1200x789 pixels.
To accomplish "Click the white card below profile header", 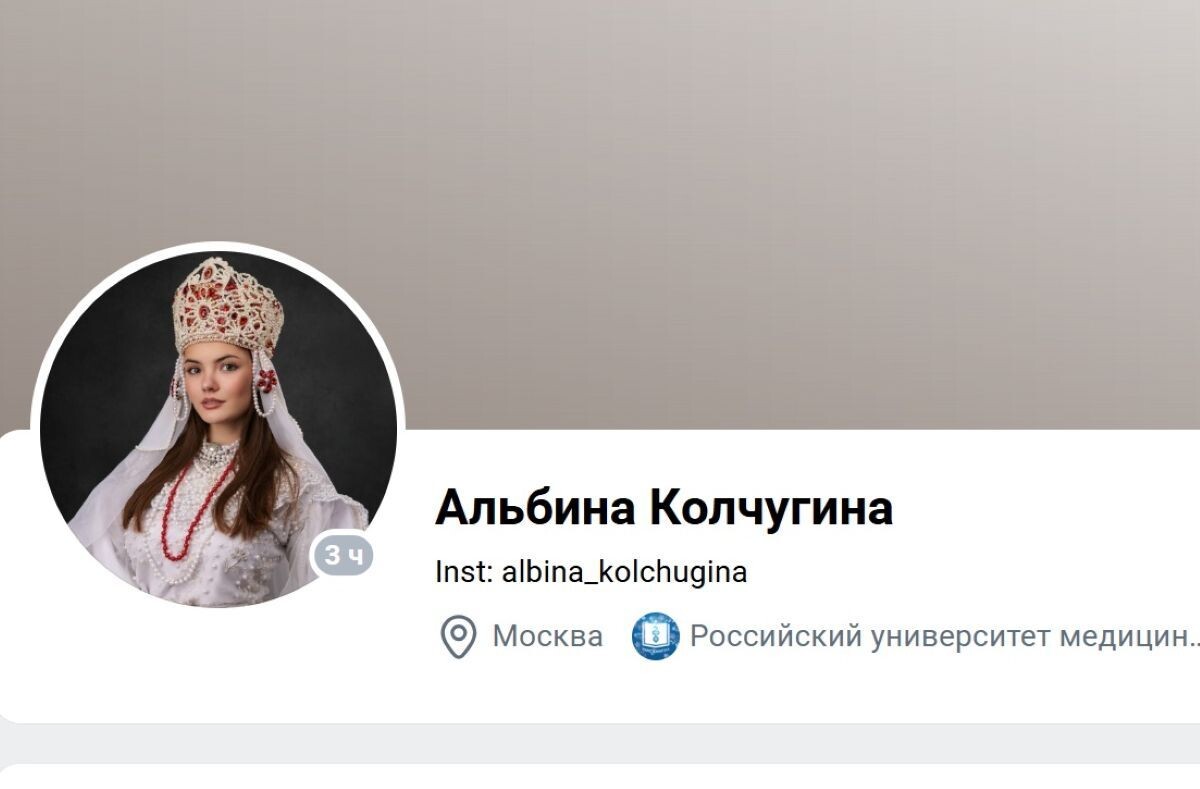I will [x=600, y=777].
